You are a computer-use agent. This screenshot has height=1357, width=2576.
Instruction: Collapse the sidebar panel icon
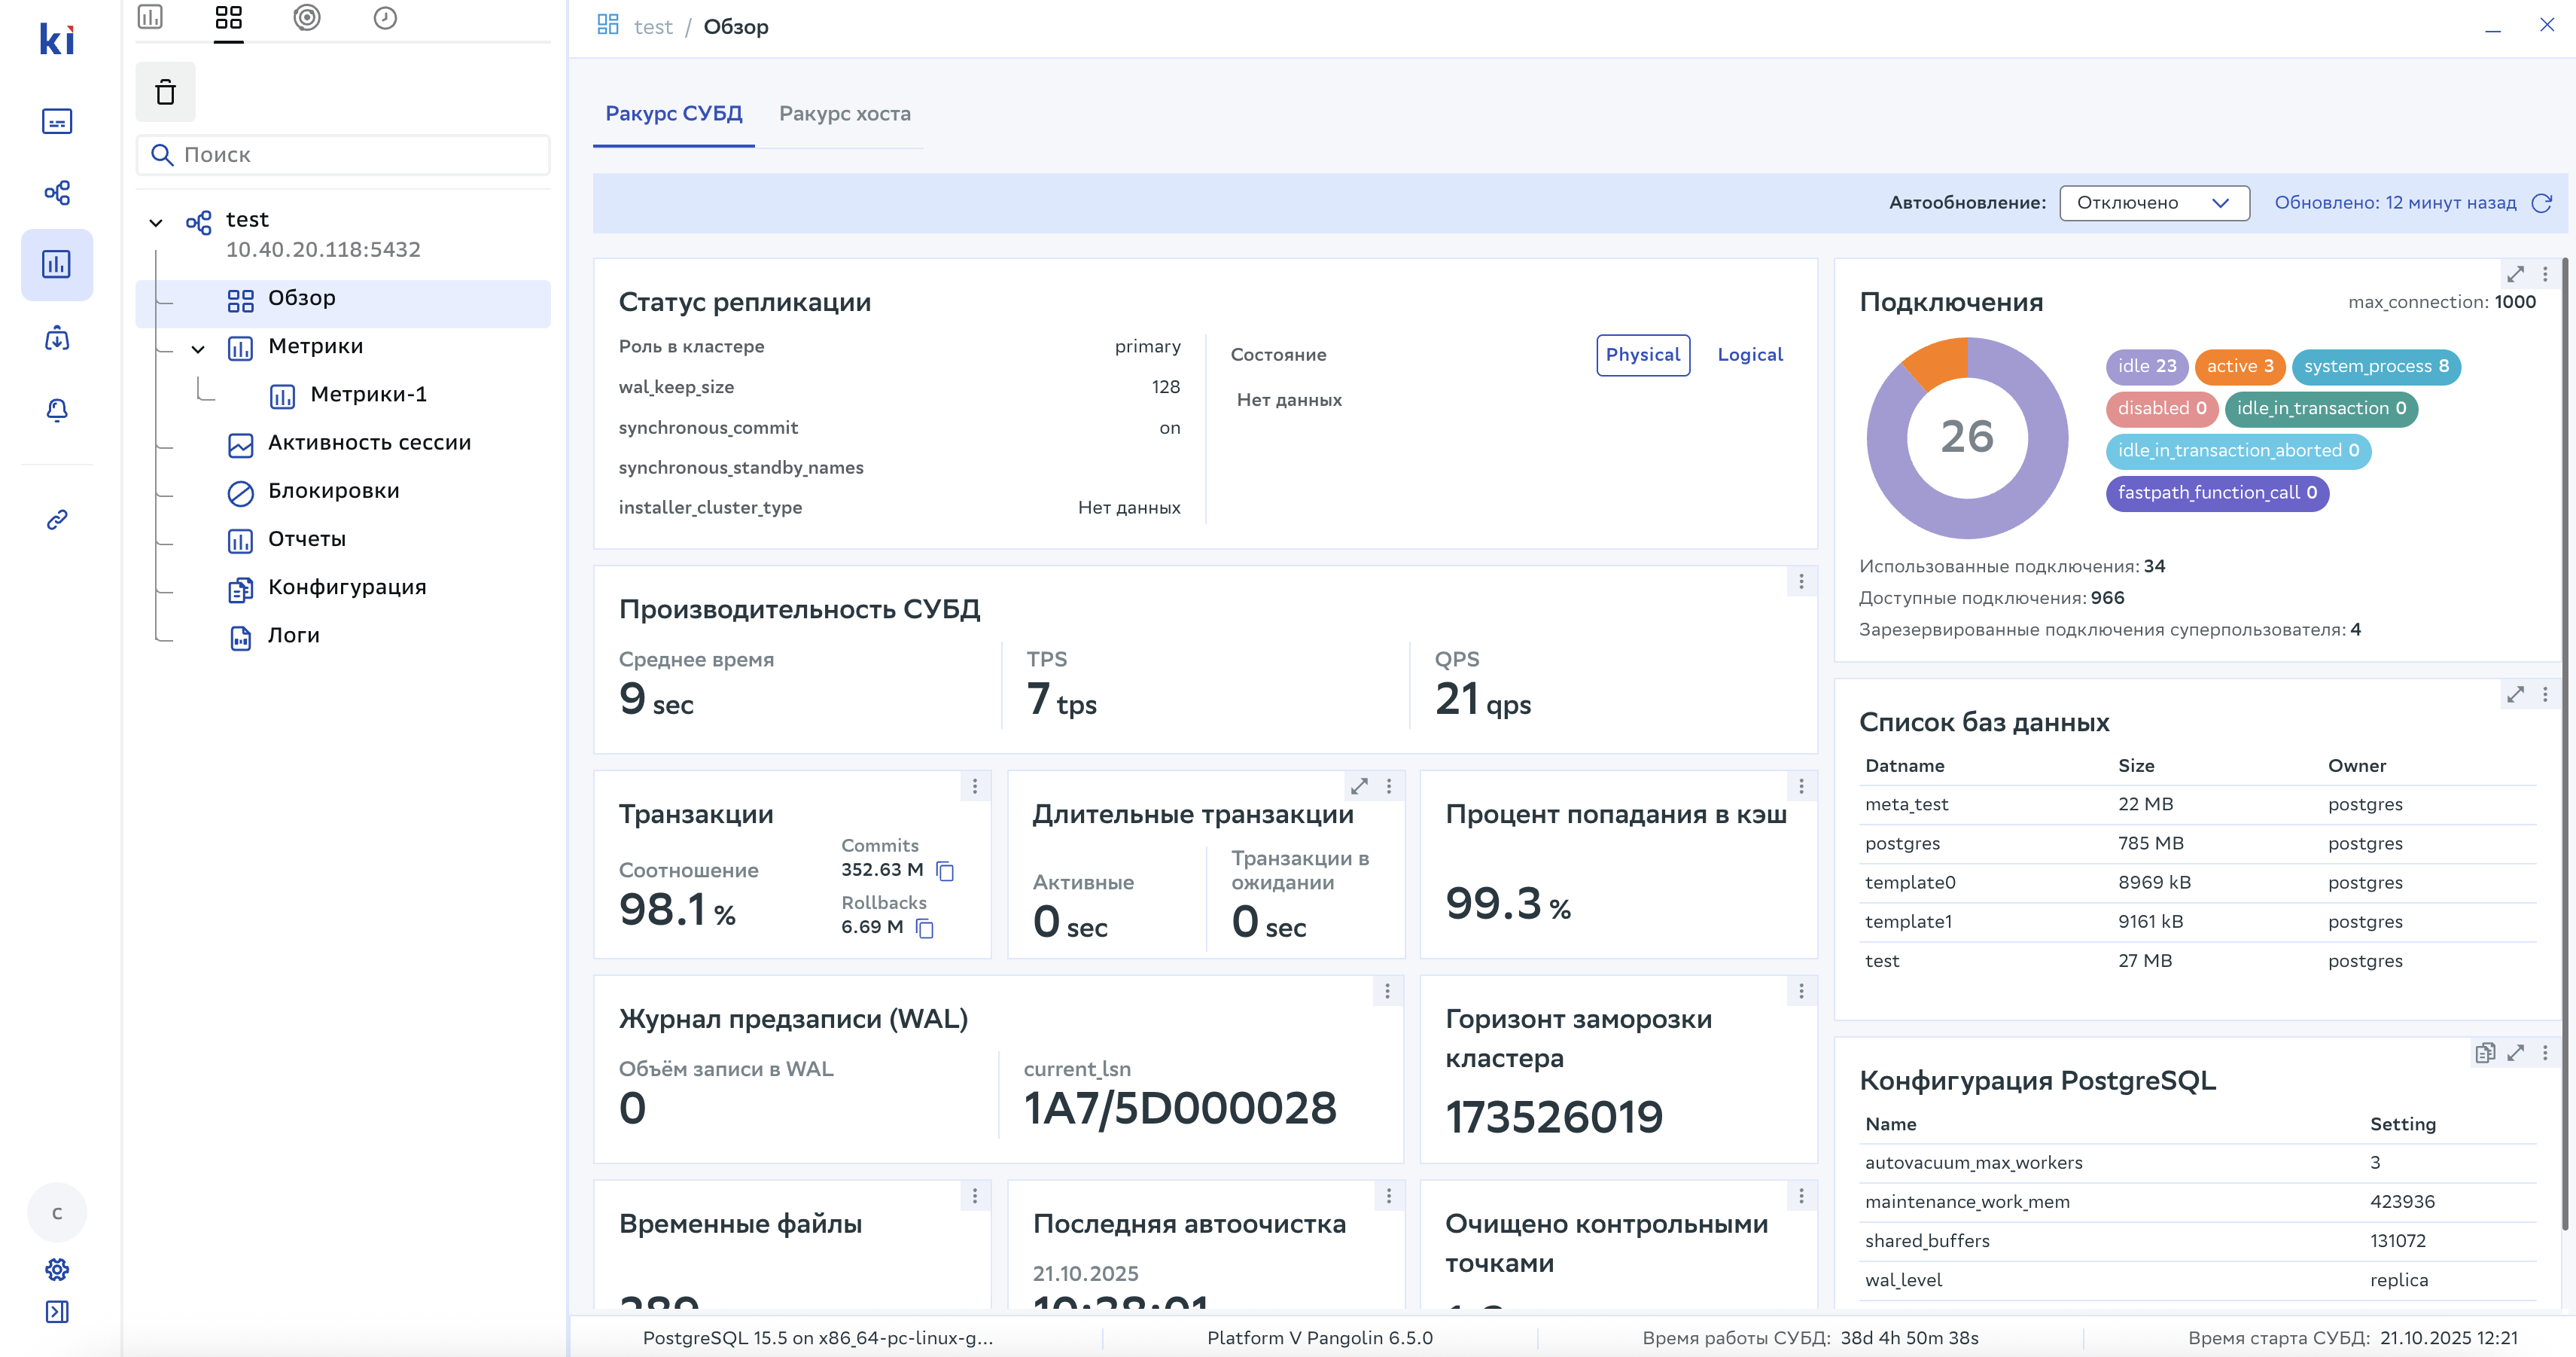[x=57, y=1312]
